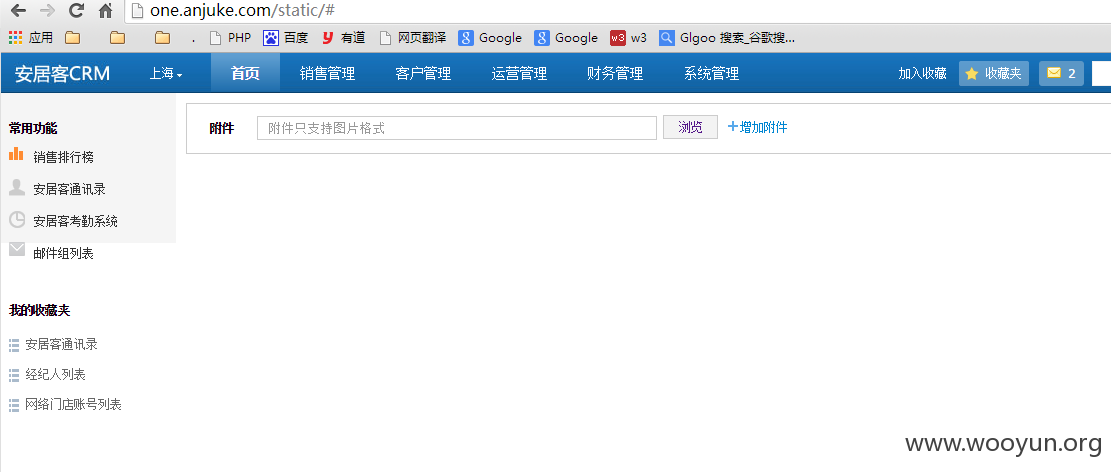Open the first Google bookmark
Image resolution: width=1111 pixels, height=472 pixels.
[x=490, y=38]
